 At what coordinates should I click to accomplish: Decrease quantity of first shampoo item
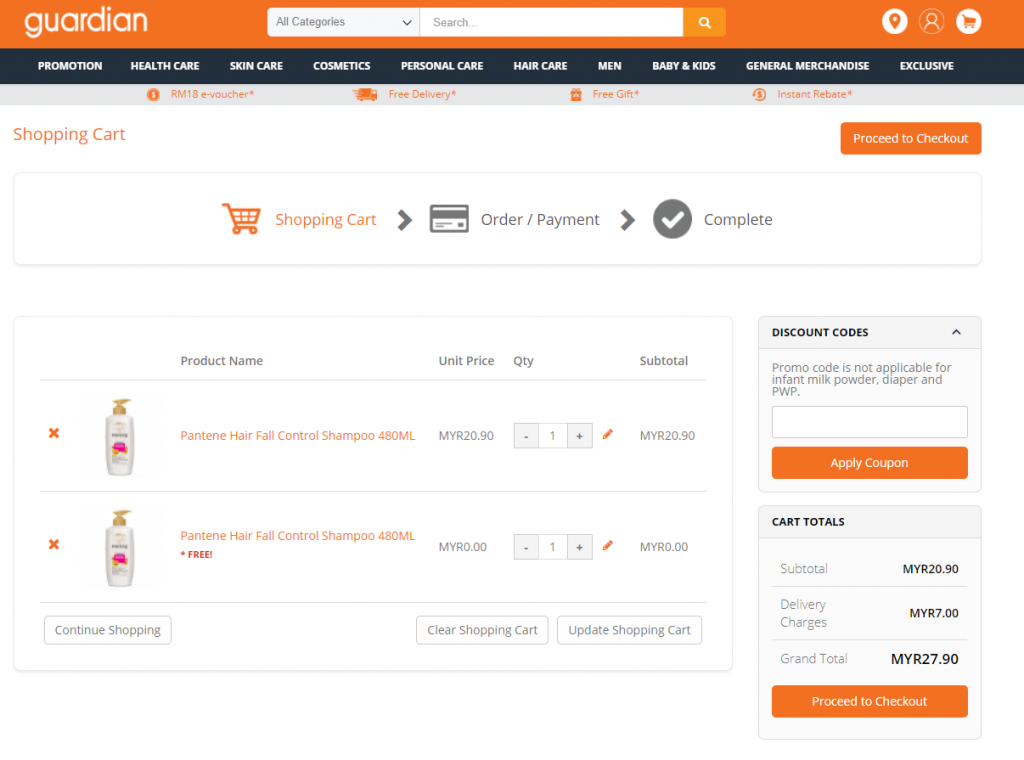[526, 436]
